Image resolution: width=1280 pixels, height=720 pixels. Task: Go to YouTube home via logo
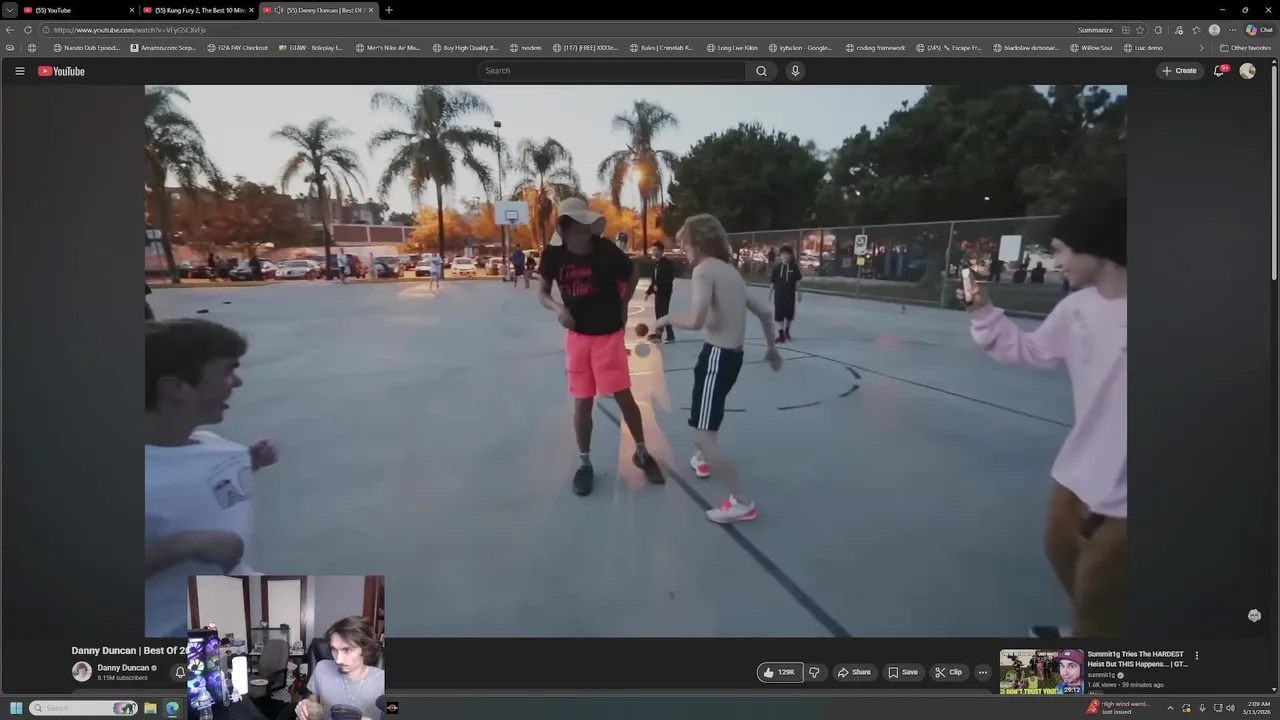[x=61, y=71]
